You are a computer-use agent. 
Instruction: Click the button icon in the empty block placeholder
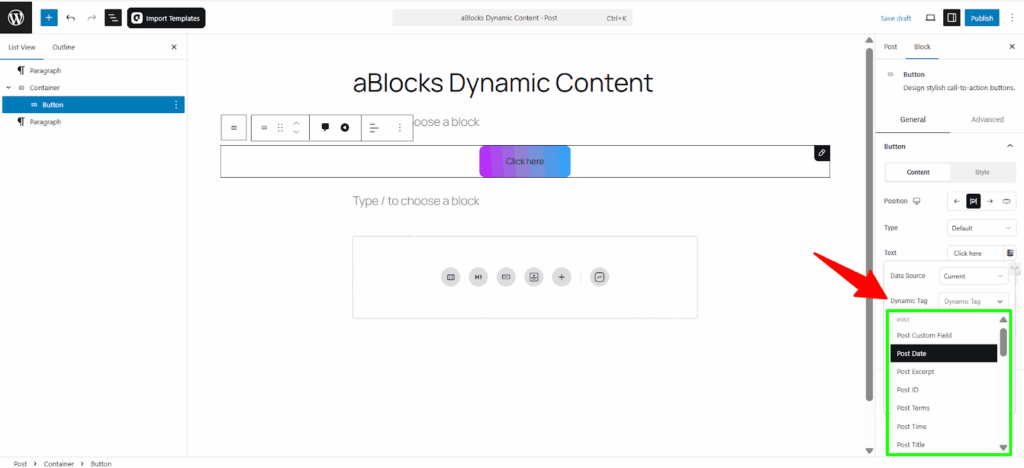click(x=506, y=277)
